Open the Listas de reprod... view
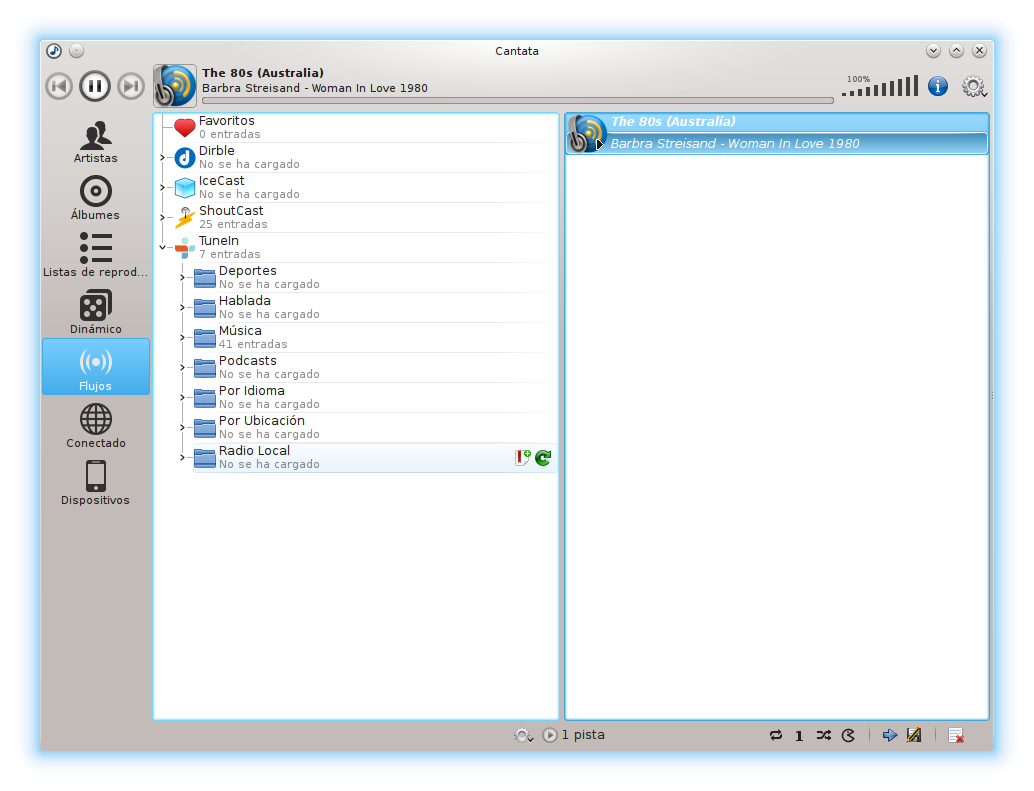This screenshot has width=1034, height=791. coord(96,255)
